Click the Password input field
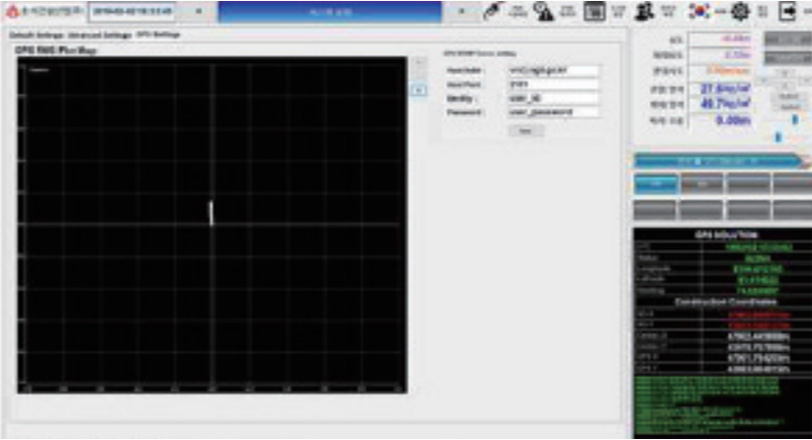 552,112
